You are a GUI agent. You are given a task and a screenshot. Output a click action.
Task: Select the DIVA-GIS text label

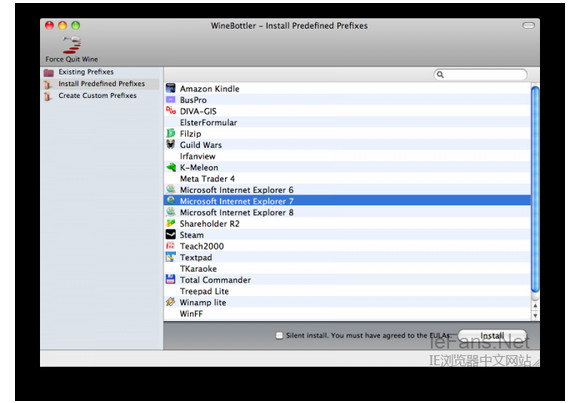198,111
